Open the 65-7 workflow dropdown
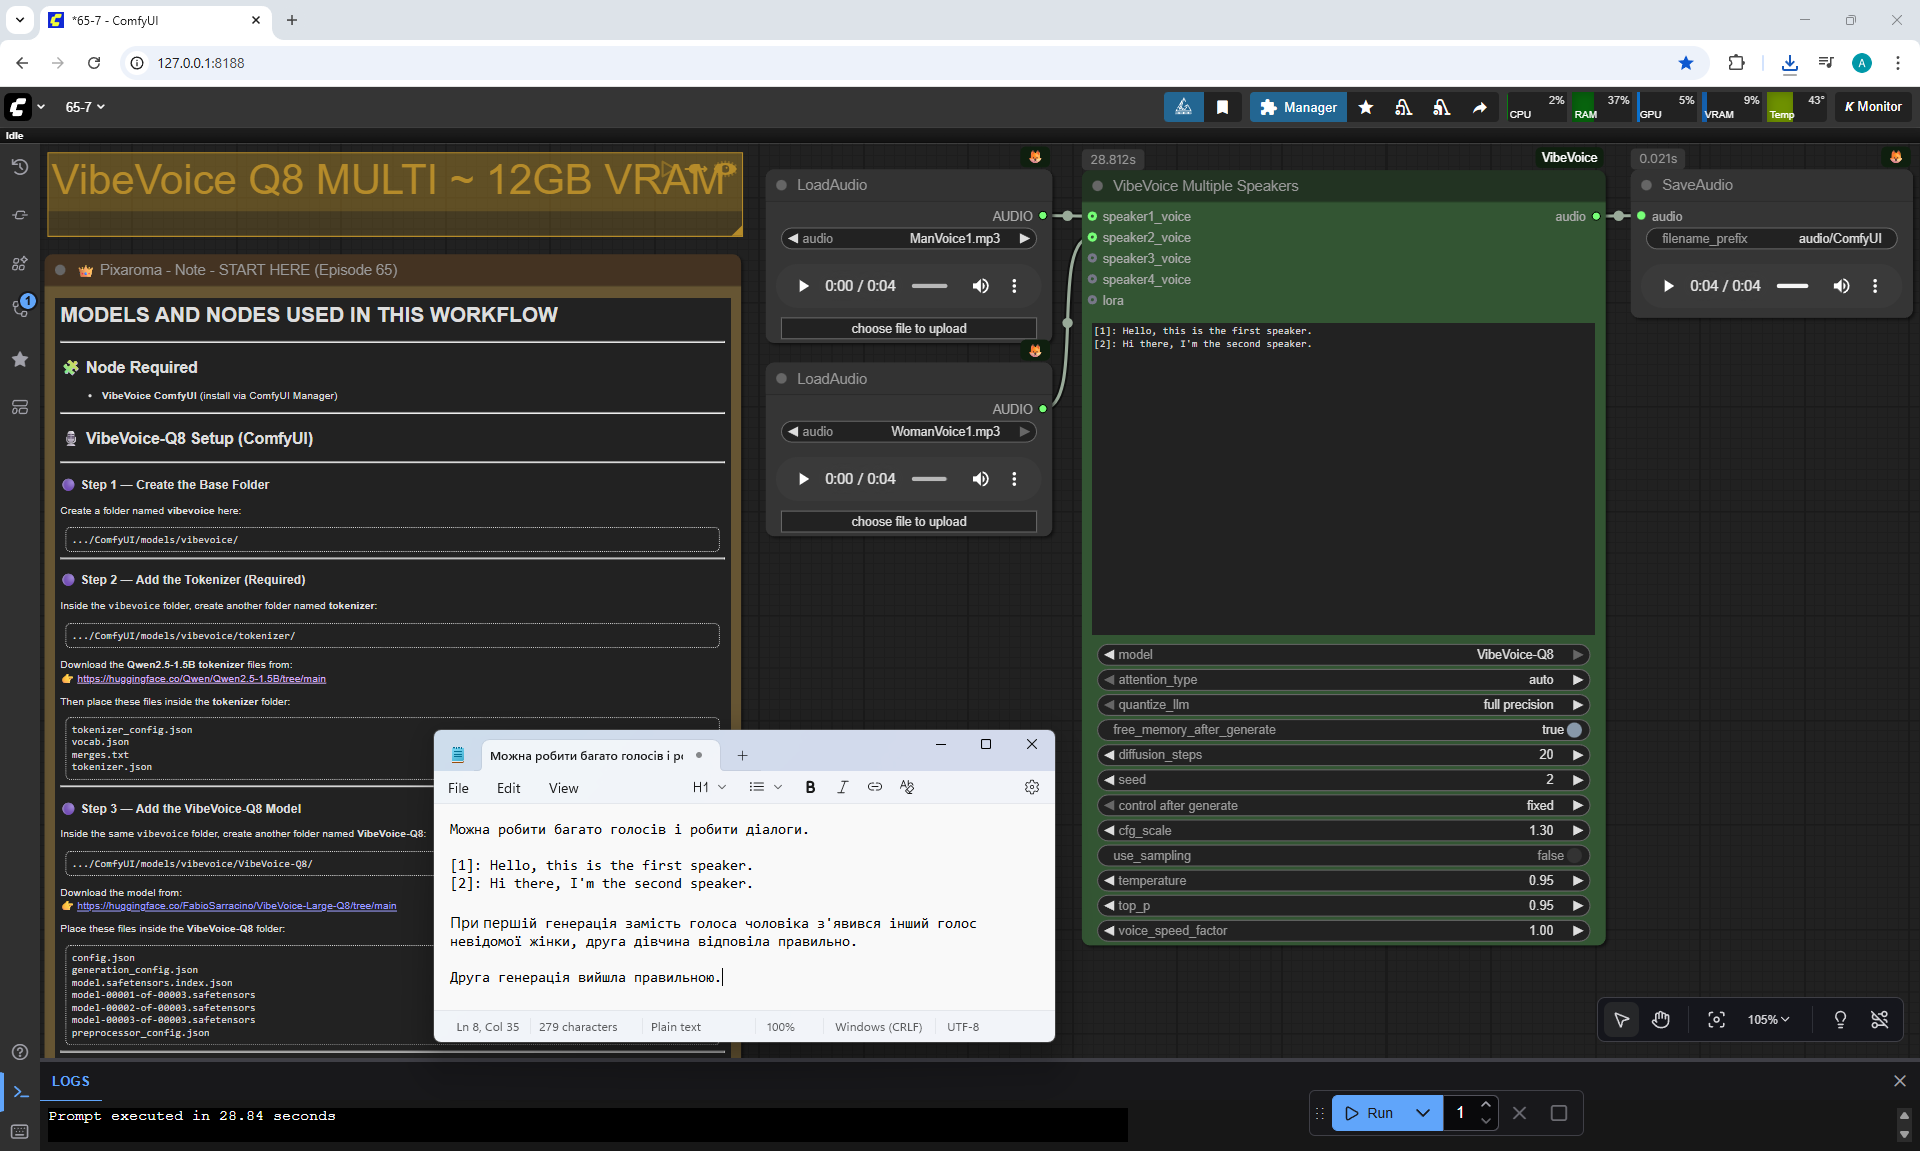 [85, 107]
